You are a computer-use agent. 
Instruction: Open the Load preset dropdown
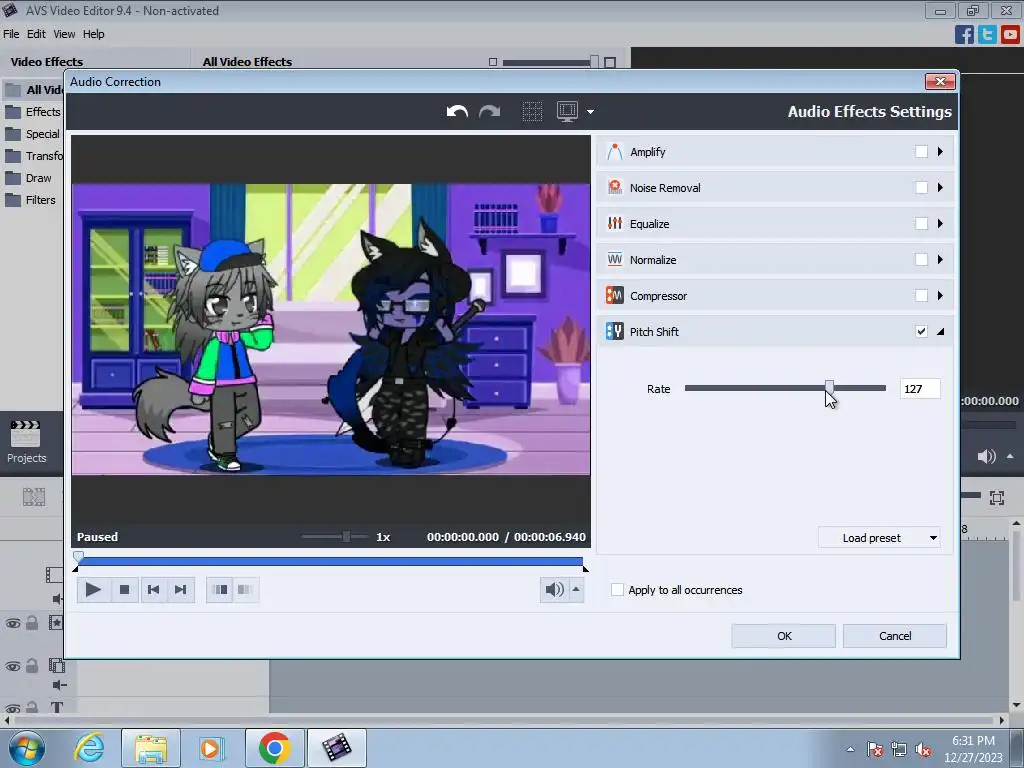pos(879,538)
